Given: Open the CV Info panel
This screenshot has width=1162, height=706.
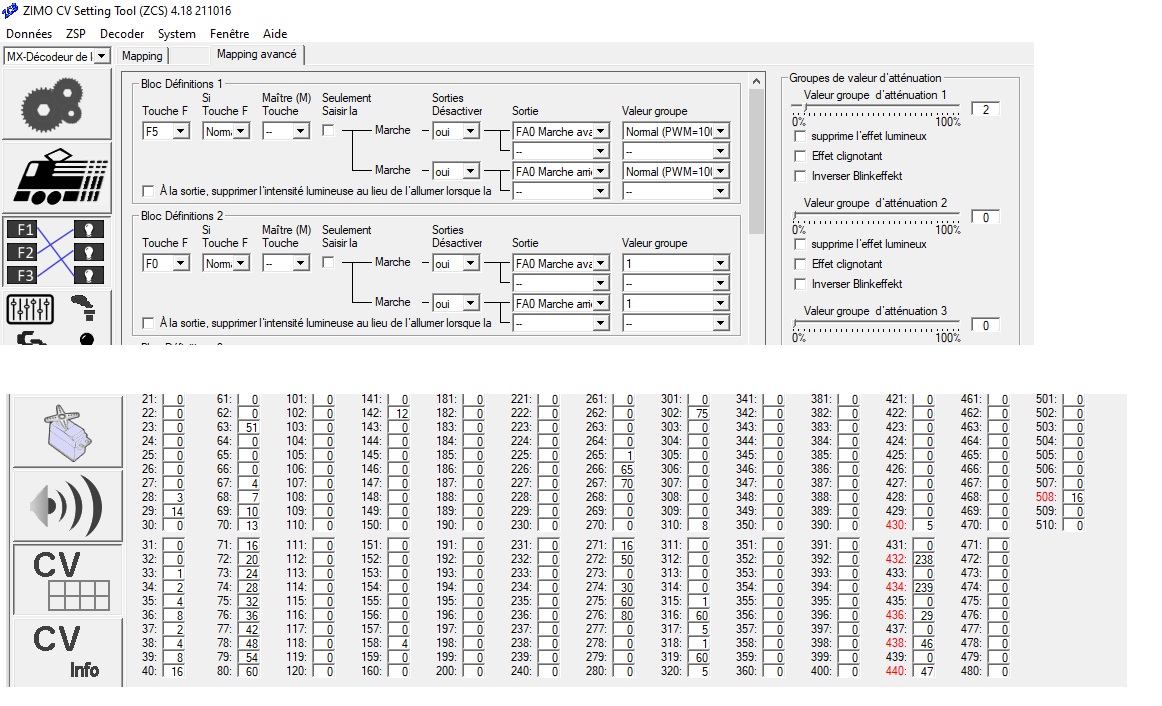Looking at the screenshot, I should point(62,651).
